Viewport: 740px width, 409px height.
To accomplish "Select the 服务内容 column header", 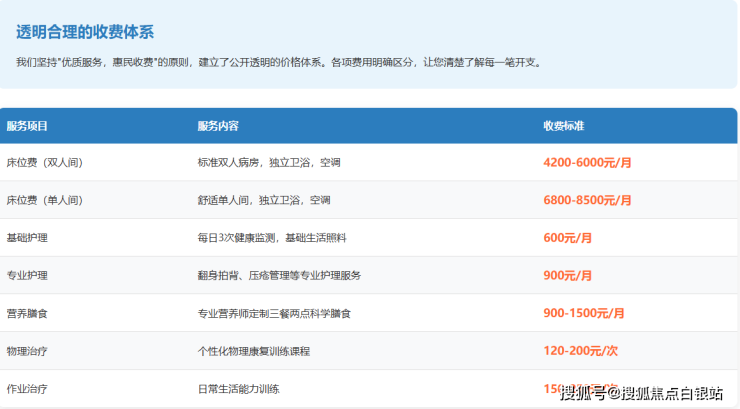I will pyautogui.click(x=218, y=126).
